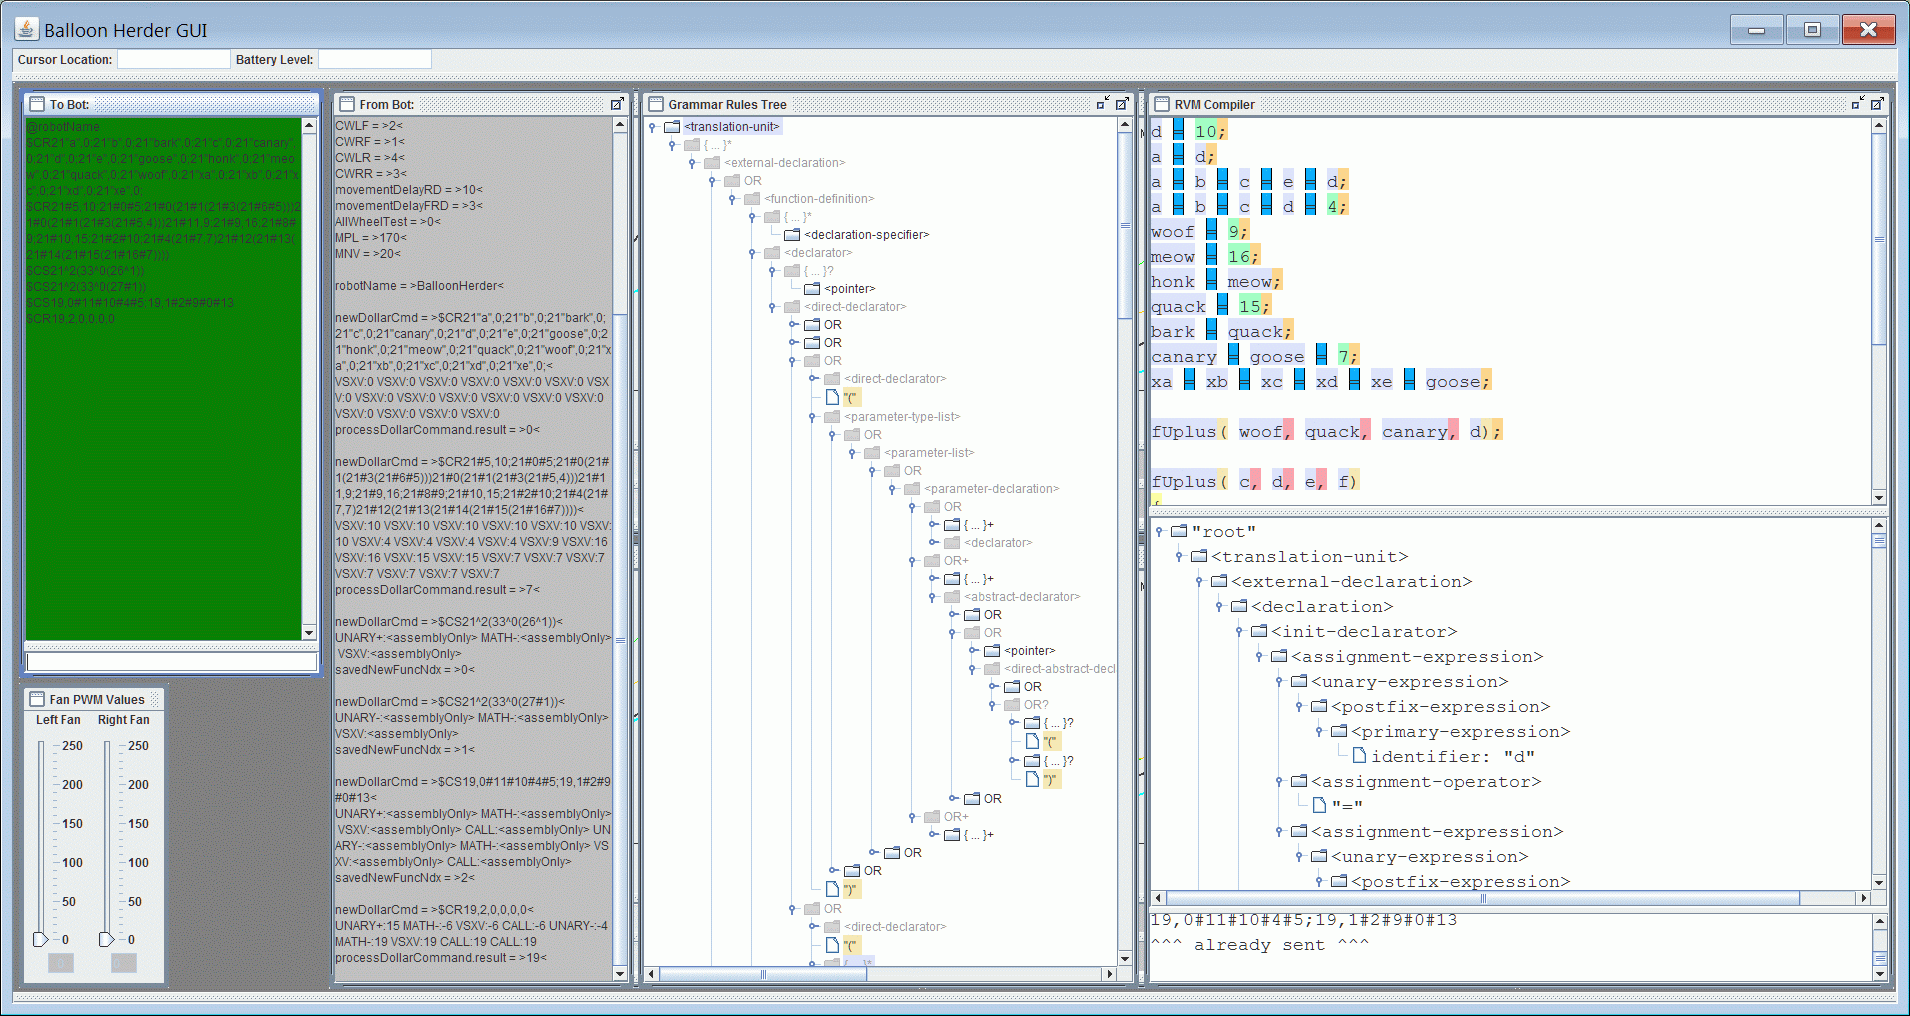Collapse the "root" node in parse tree
The image size is (1910, 1016).
pyautogui.click(x=1159, y=532)
